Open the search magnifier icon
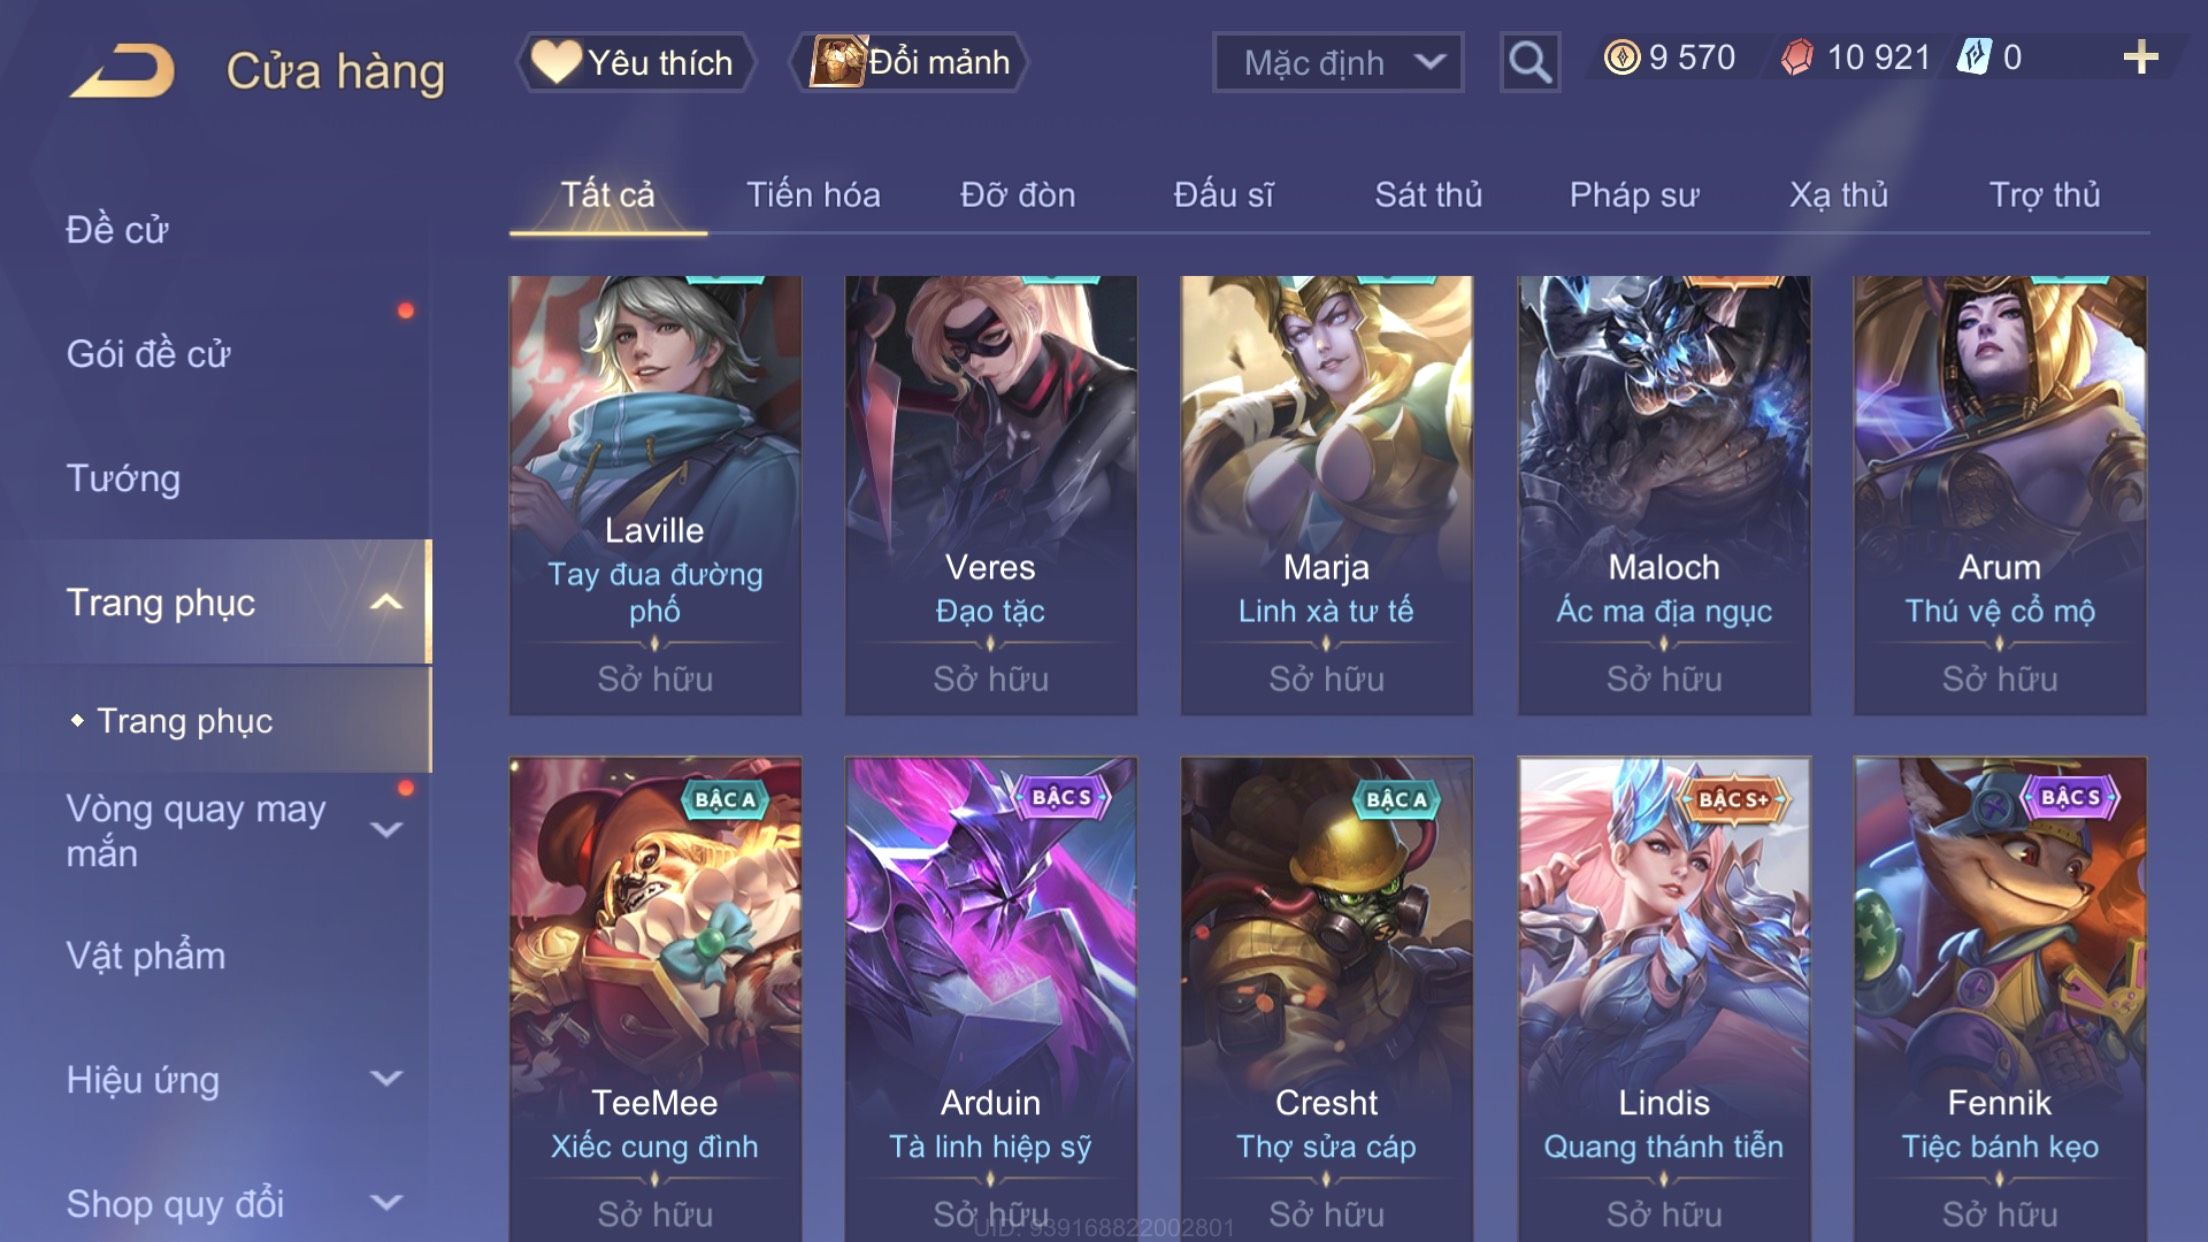2208x1242 pixels. [1529, 62]
